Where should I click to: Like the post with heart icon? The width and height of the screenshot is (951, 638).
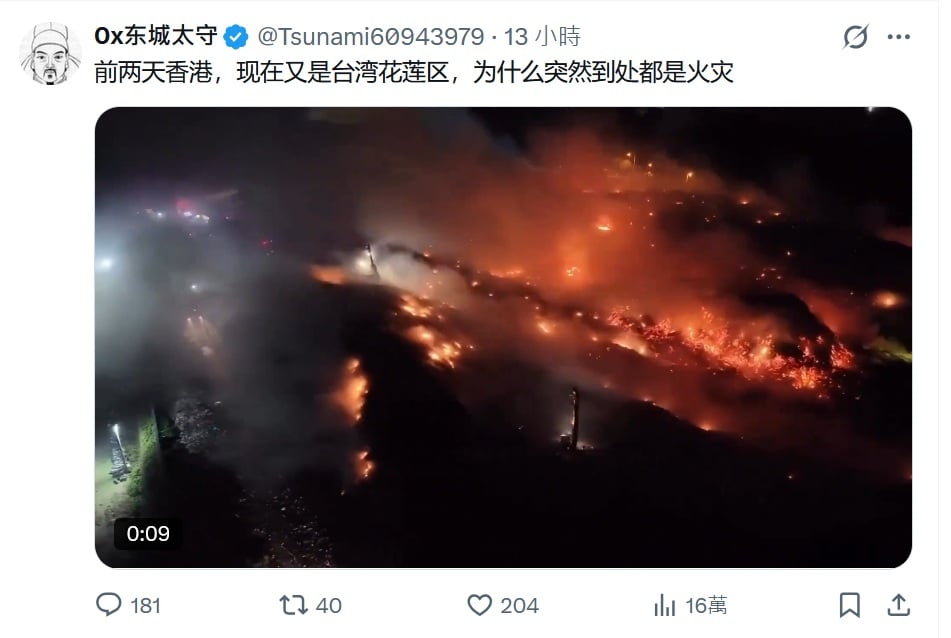(x=479, y=605)
